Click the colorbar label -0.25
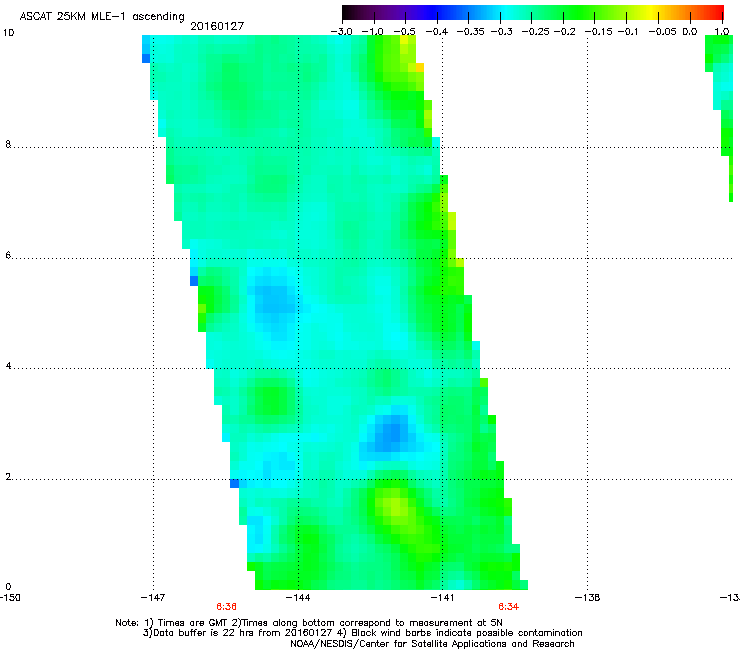740x650 pixels. click(x=535, y=32)
